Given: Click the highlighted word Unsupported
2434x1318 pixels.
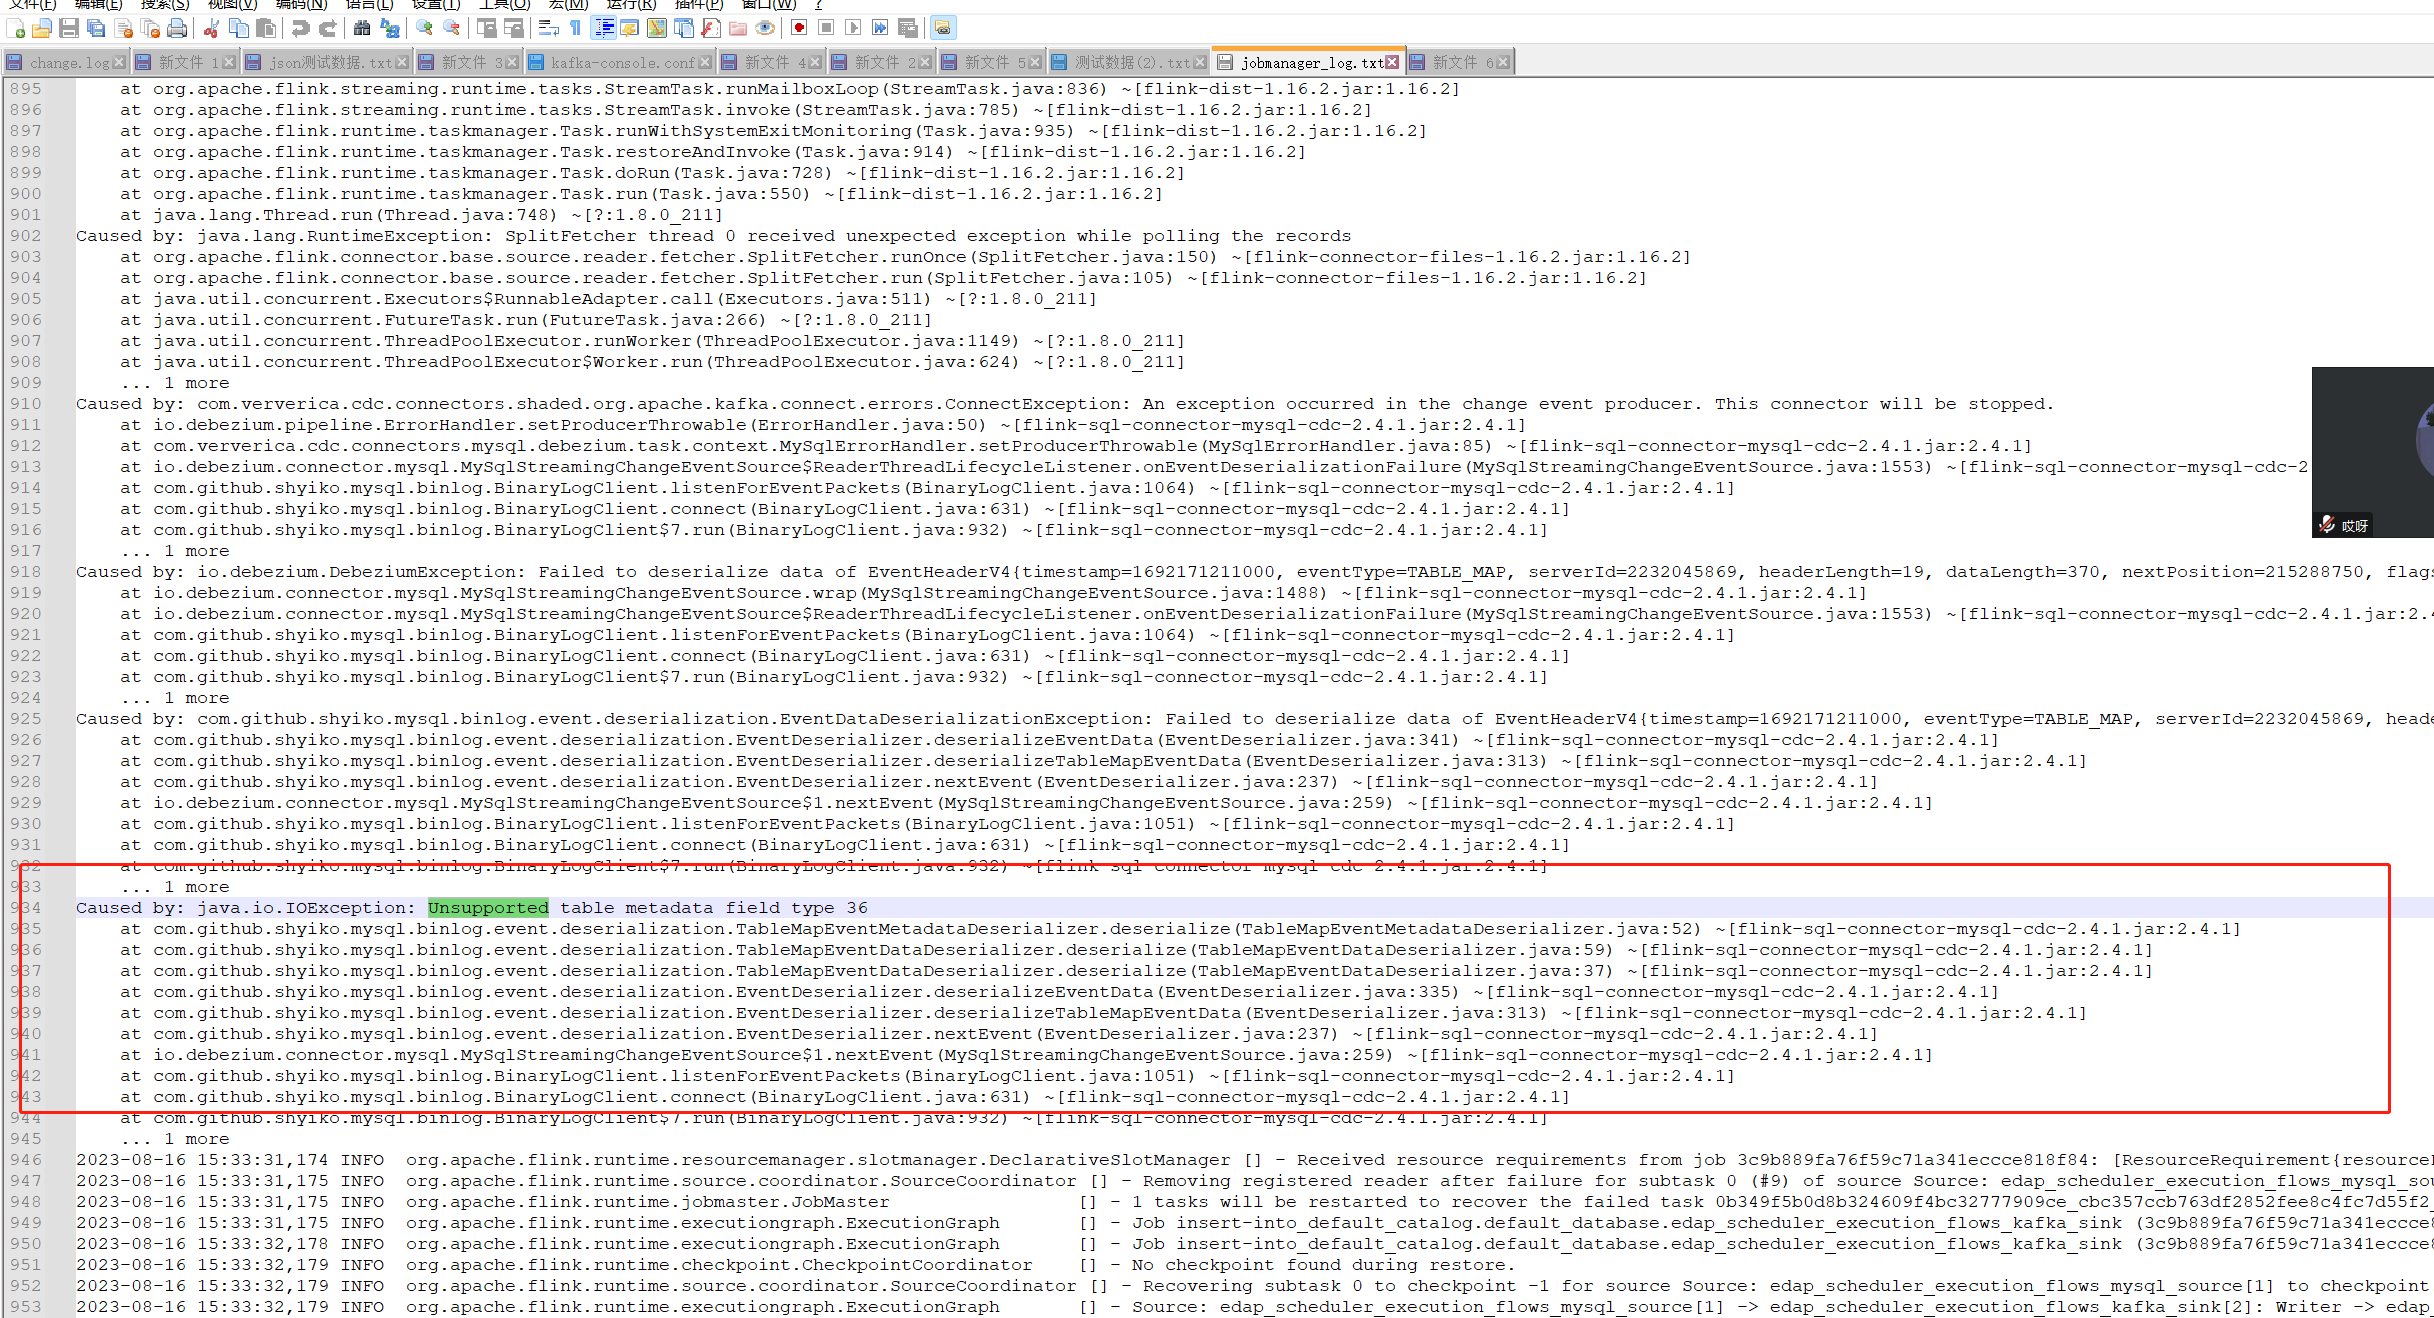Looking at the screenshot, I should [x=488, y=908].
